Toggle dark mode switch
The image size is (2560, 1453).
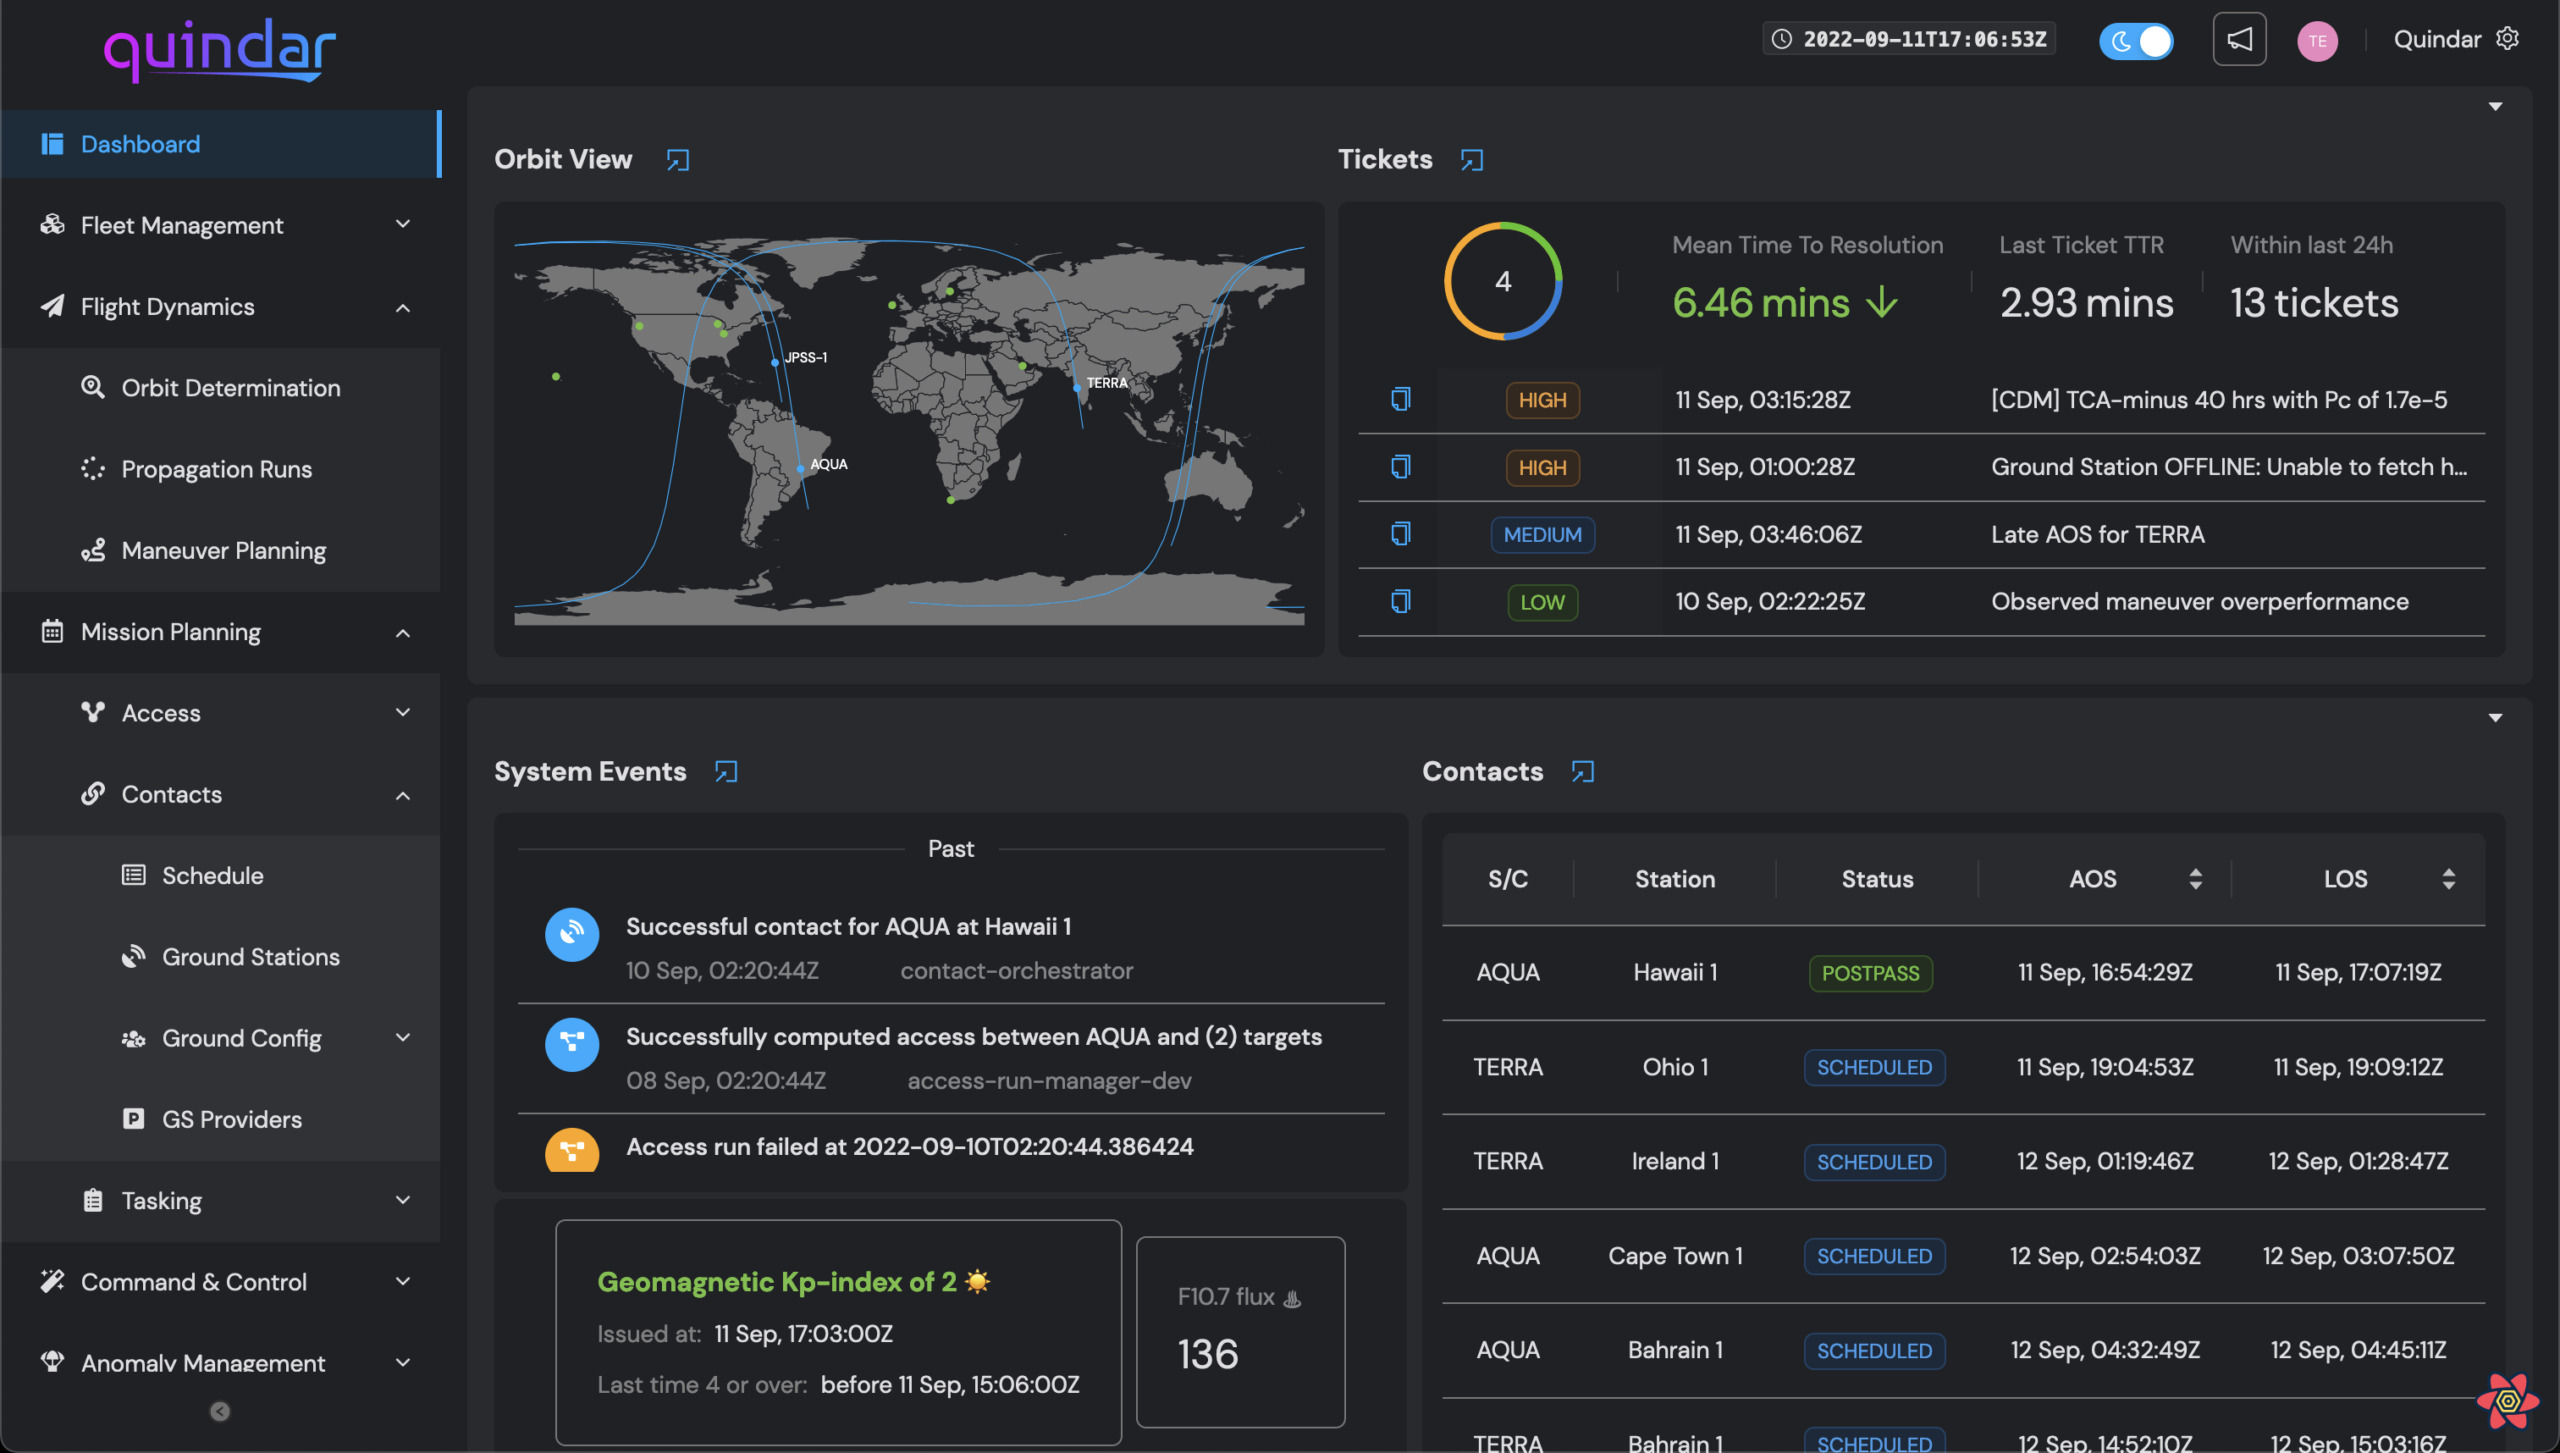pos(2137,41)
